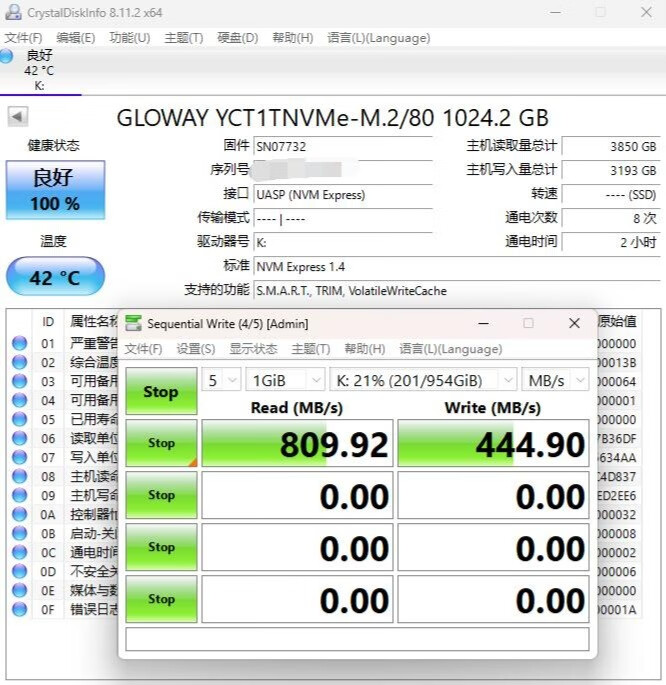Click the CrystalDiskMark app icon in Sequential Write title
Screen dimensions: 666x685
(133, 323)
